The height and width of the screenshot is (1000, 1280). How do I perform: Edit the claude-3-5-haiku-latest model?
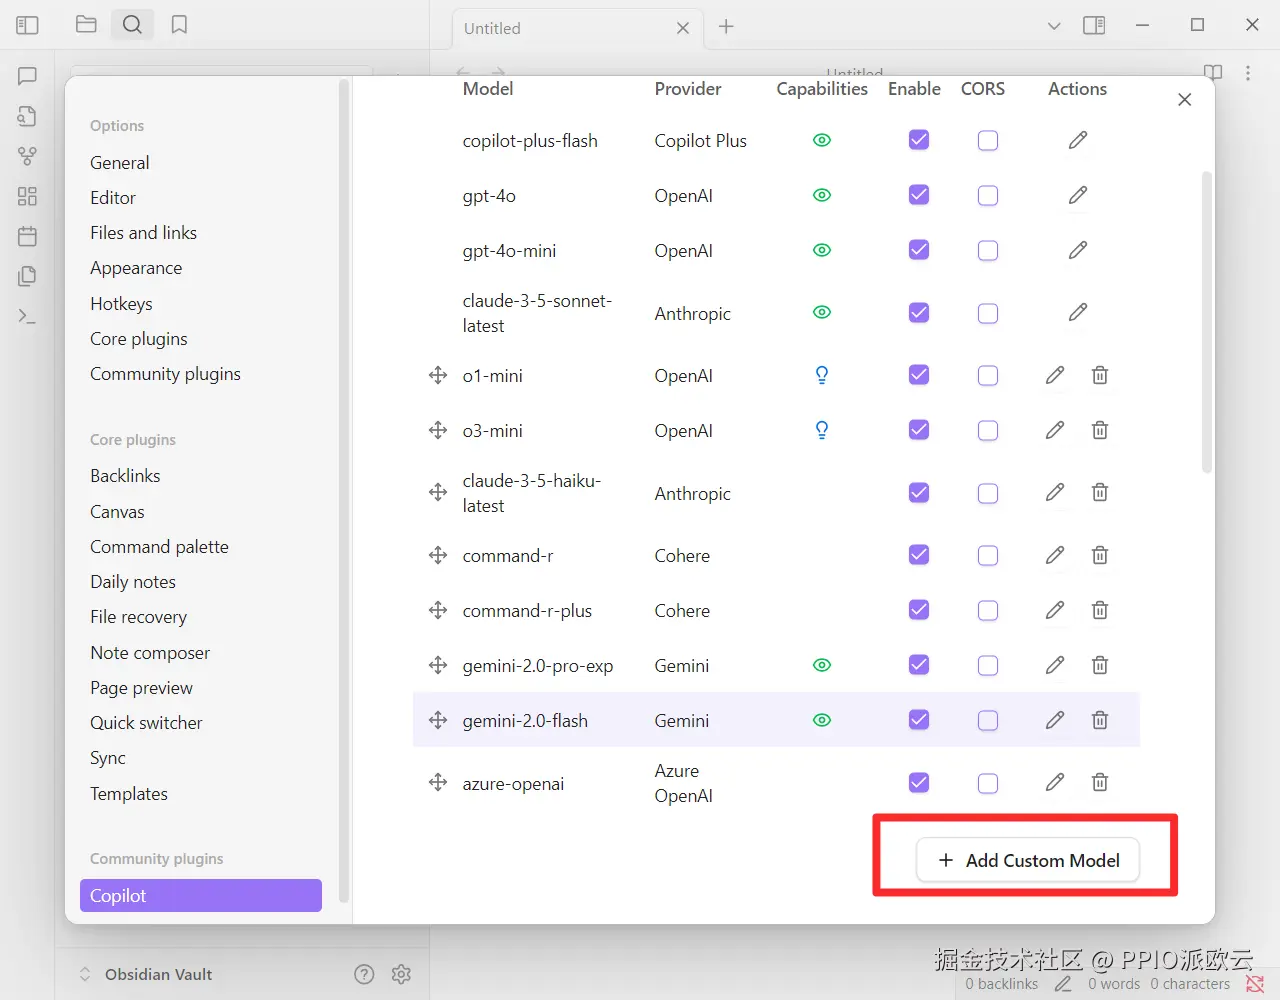click(x=1055, y=492)
